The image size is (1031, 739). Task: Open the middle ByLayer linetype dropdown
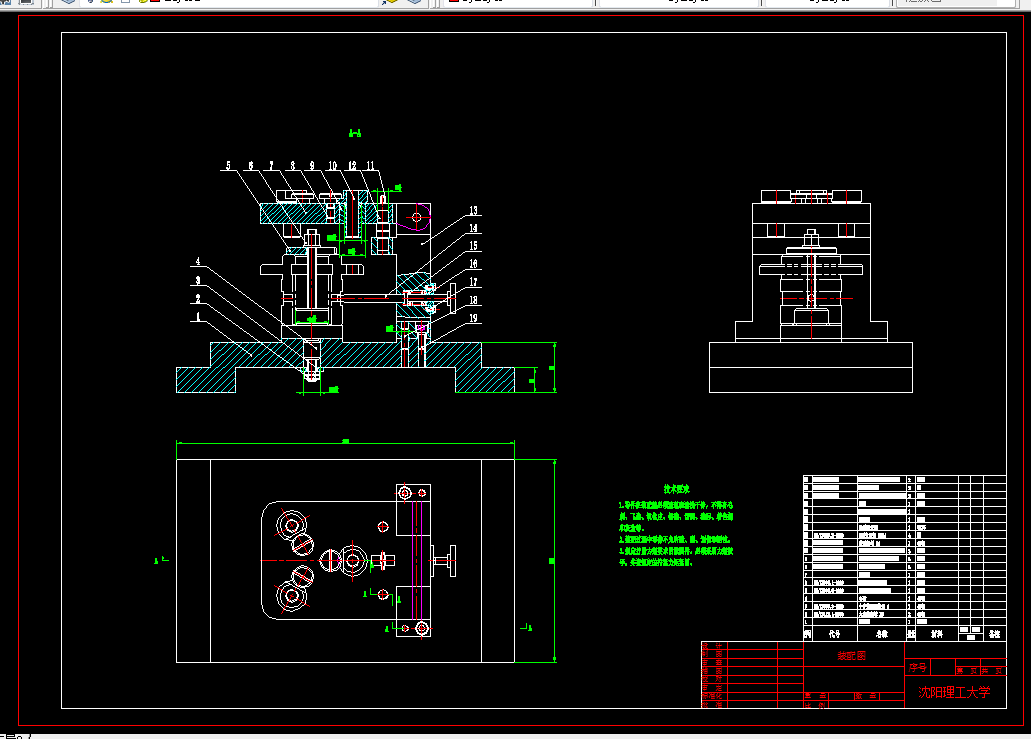[x=679, y=2]
